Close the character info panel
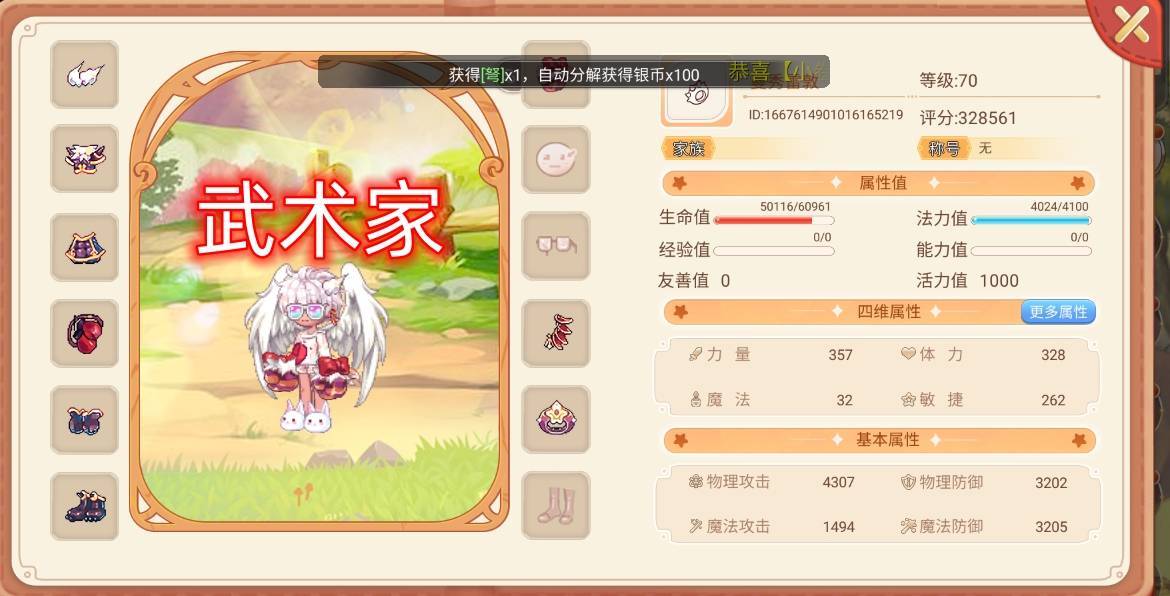 tap(1131, 27)
